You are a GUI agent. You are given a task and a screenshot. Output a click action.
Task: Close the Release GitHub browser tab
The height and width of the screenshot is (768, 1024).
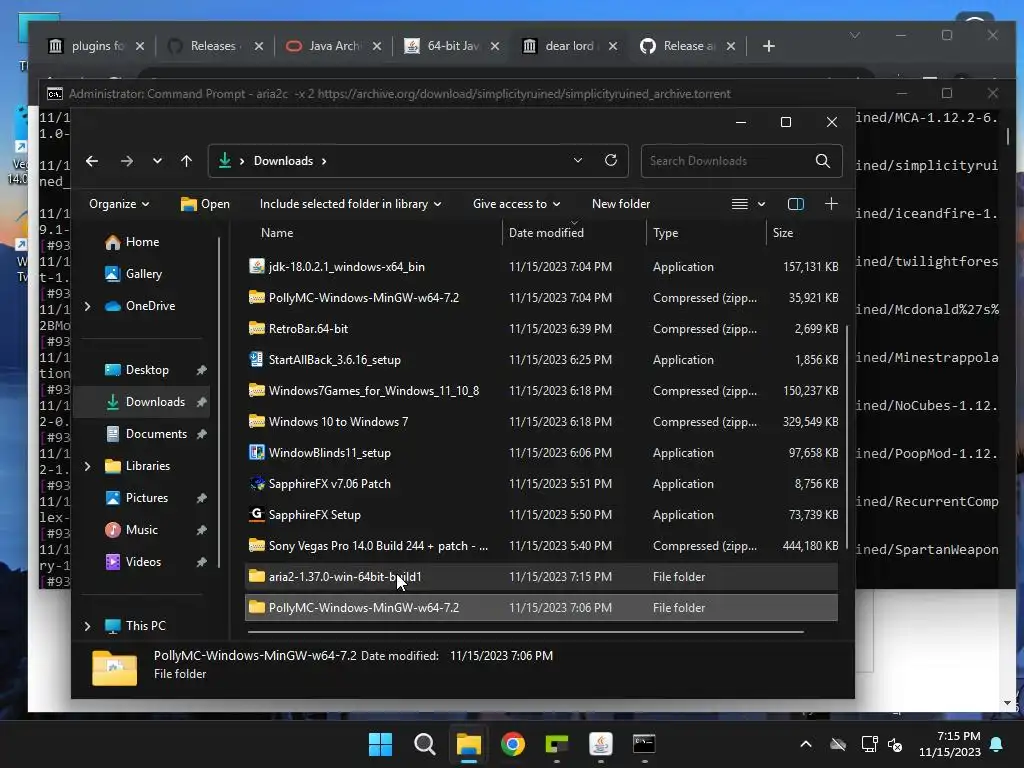[x=731, y=46]
